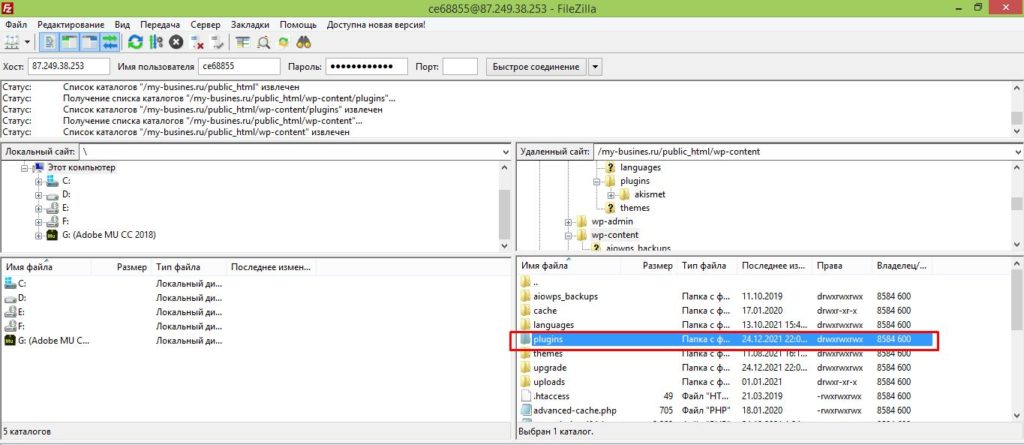Click the process queue toolbar icon
This screenshot has width=1024, height=445.
[x=155, y=42]
